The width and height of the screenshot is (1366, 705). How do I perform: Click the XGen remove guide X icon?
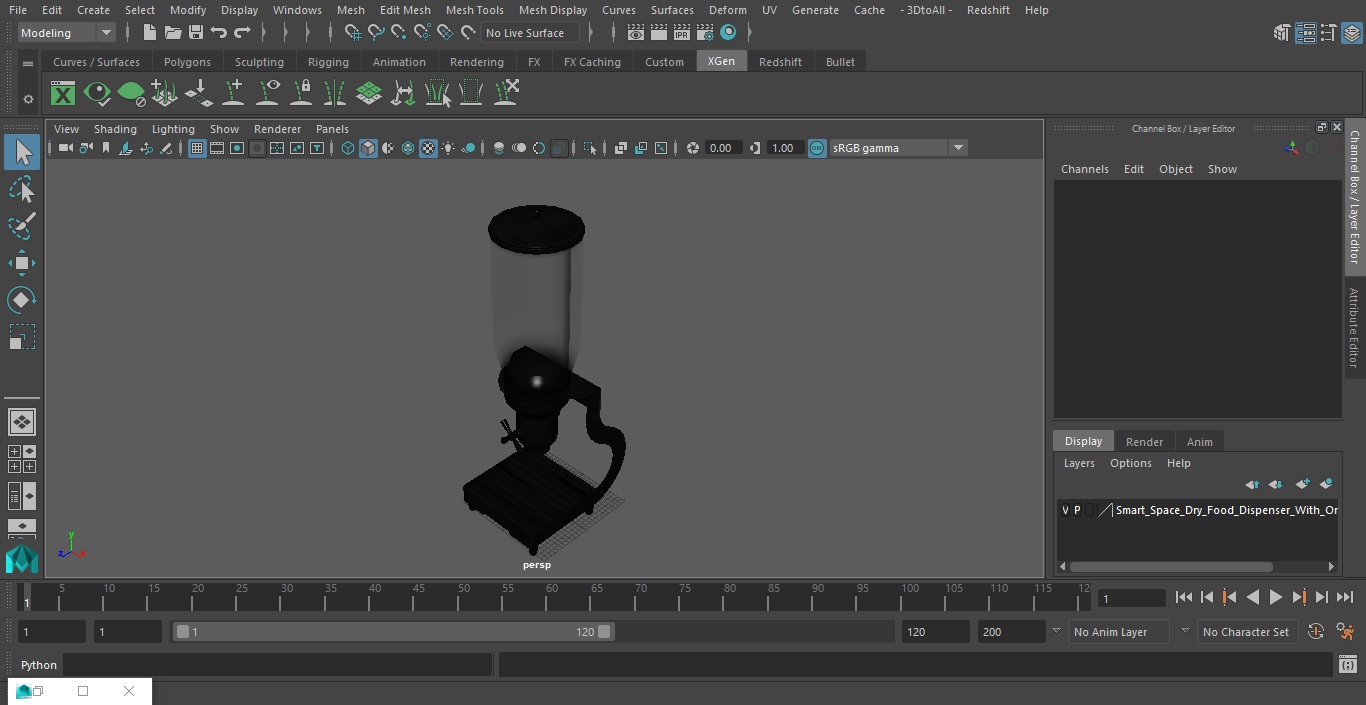[505, 94]
